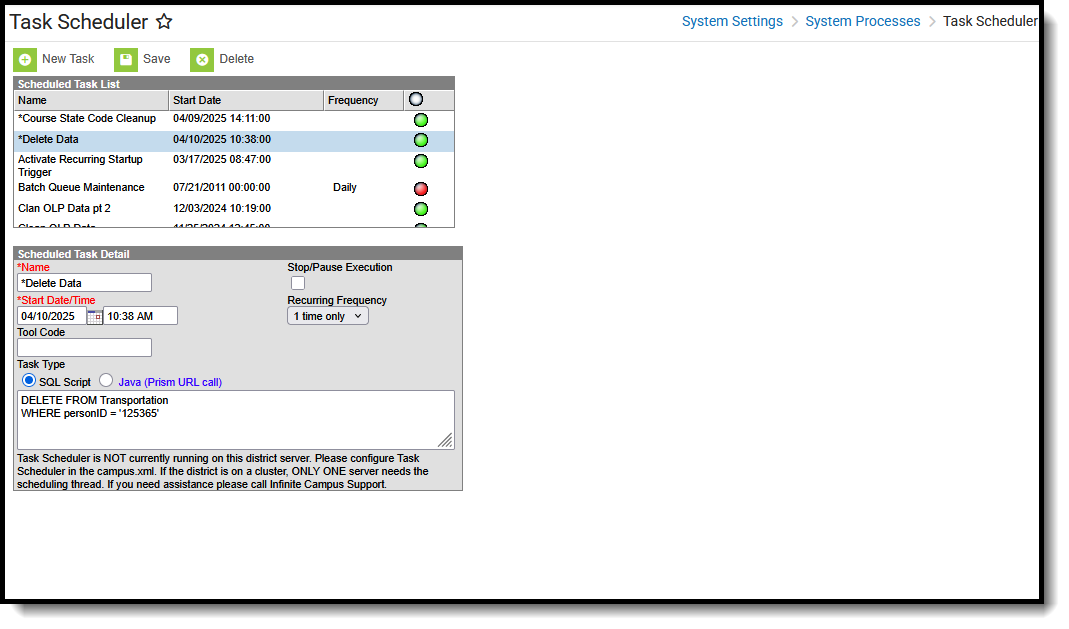Click the start date field 04/10/2025
1069x629 pixels.
coord(52,316)
